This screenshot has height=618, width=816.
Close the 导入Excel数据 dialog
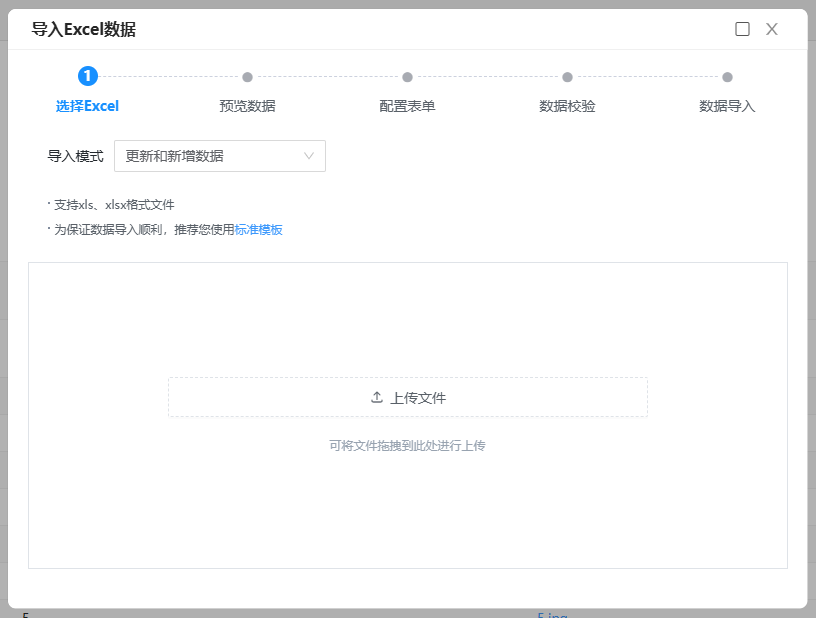click(772, 29)
